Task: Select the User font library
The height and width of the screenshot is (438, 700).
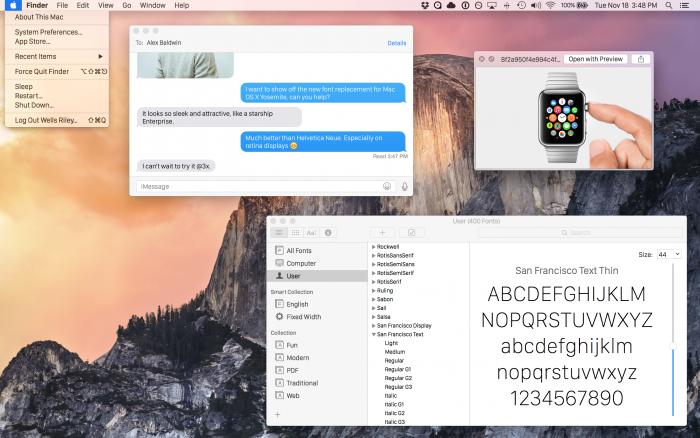Action: [x=317, y=276]
